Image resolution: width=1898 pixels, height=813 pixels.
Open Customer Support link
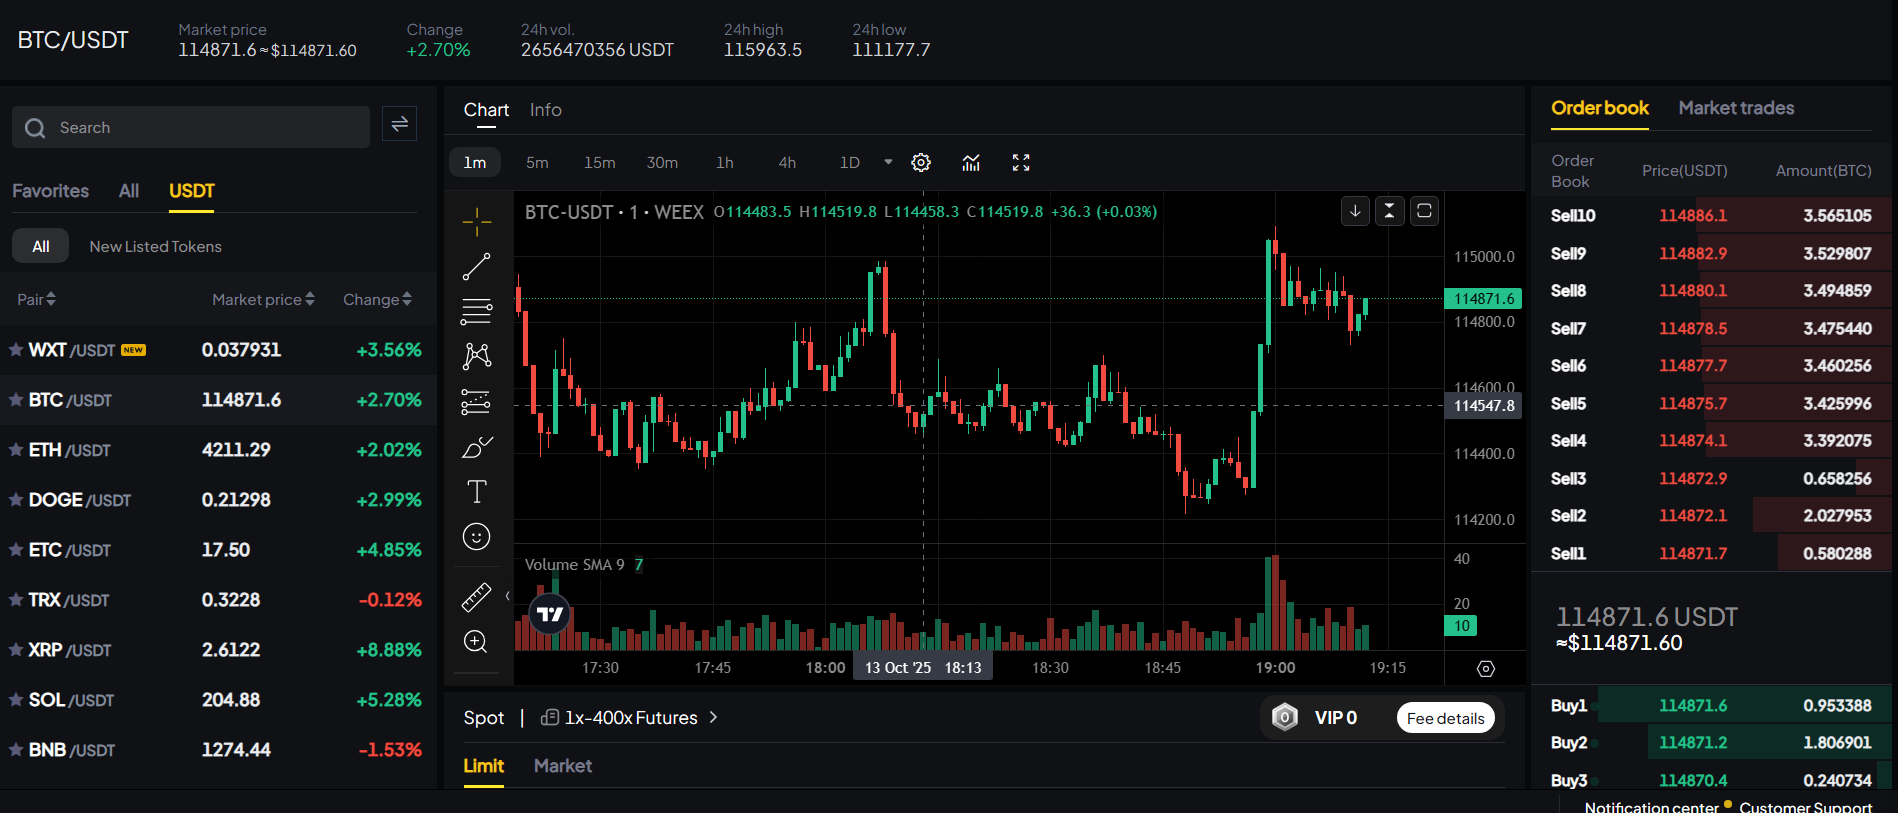point(1805,806)
